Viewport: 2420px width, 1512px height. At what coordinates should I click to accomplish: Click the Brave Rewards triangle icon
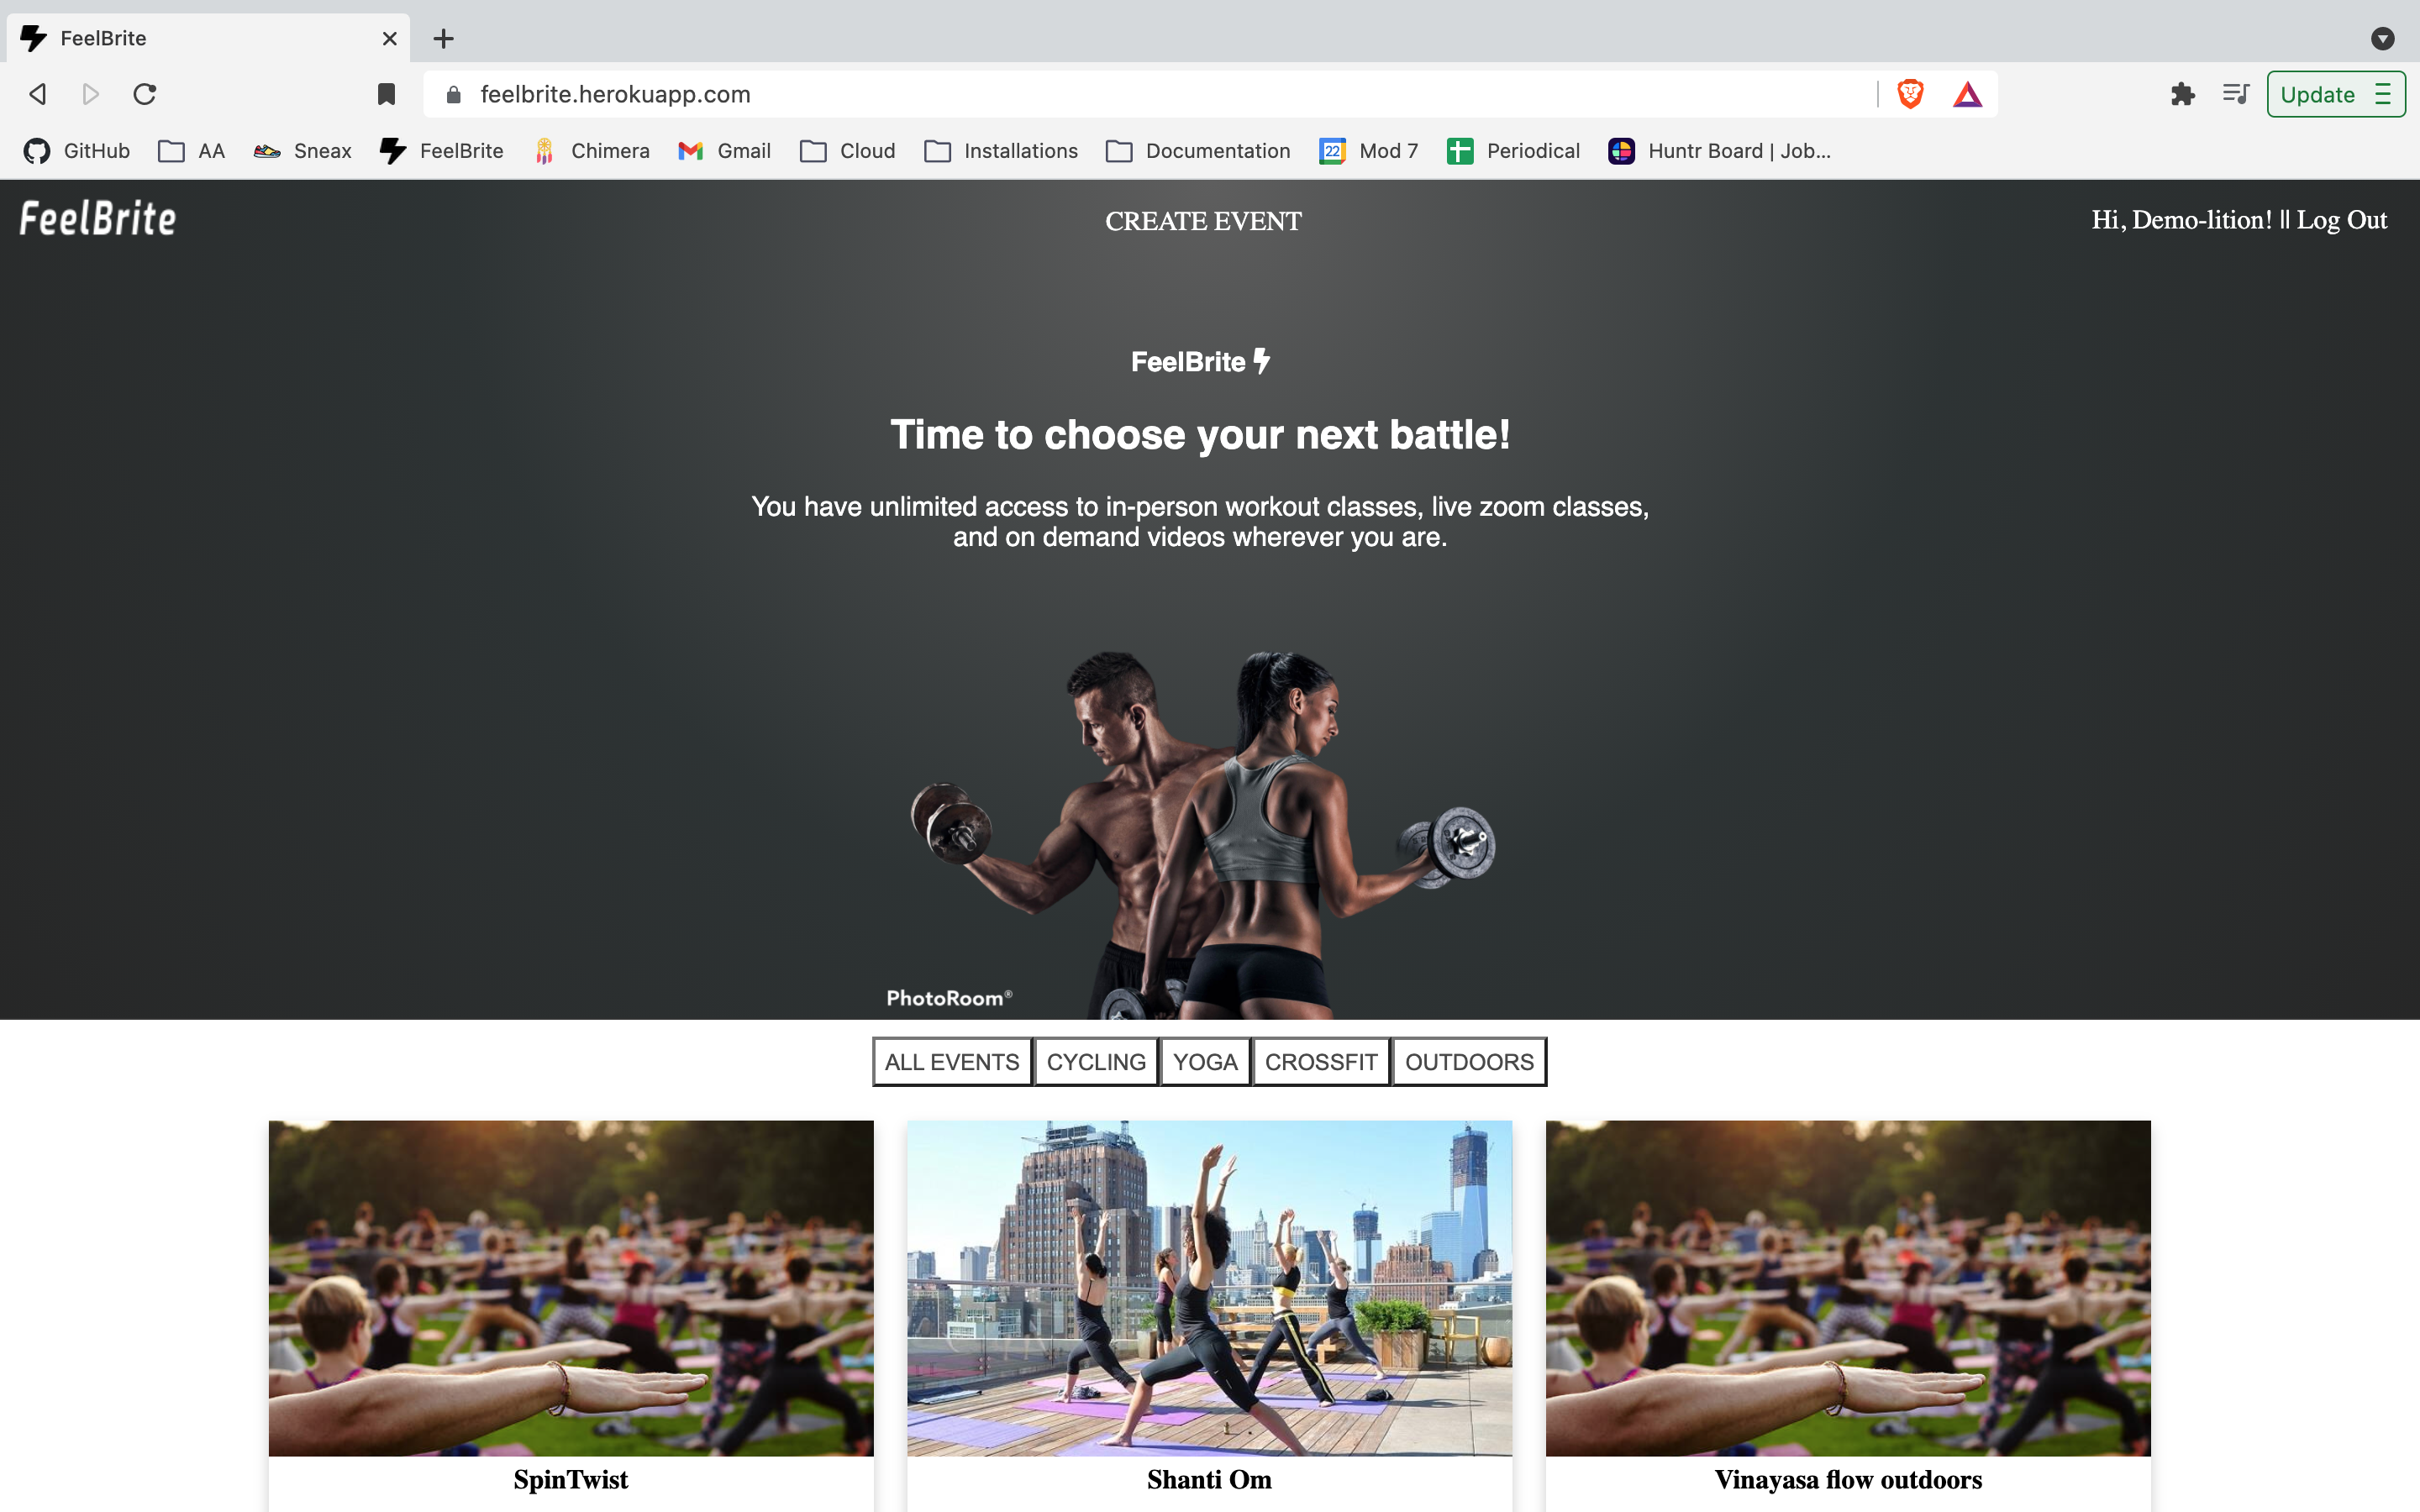[1967, 94]
